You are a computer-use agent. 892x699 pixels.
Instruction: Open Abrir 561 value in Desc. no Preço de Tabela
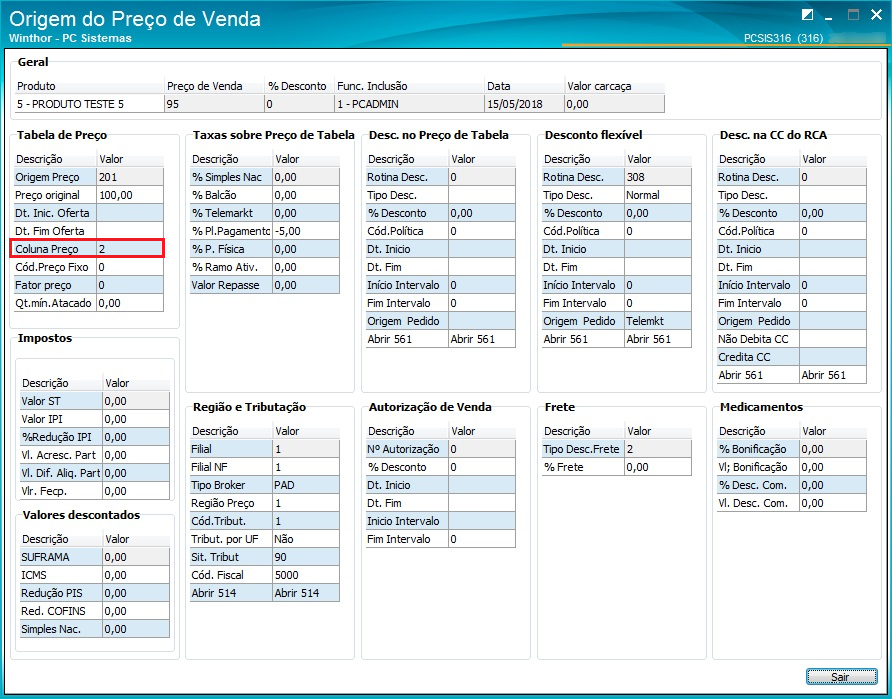482,339
